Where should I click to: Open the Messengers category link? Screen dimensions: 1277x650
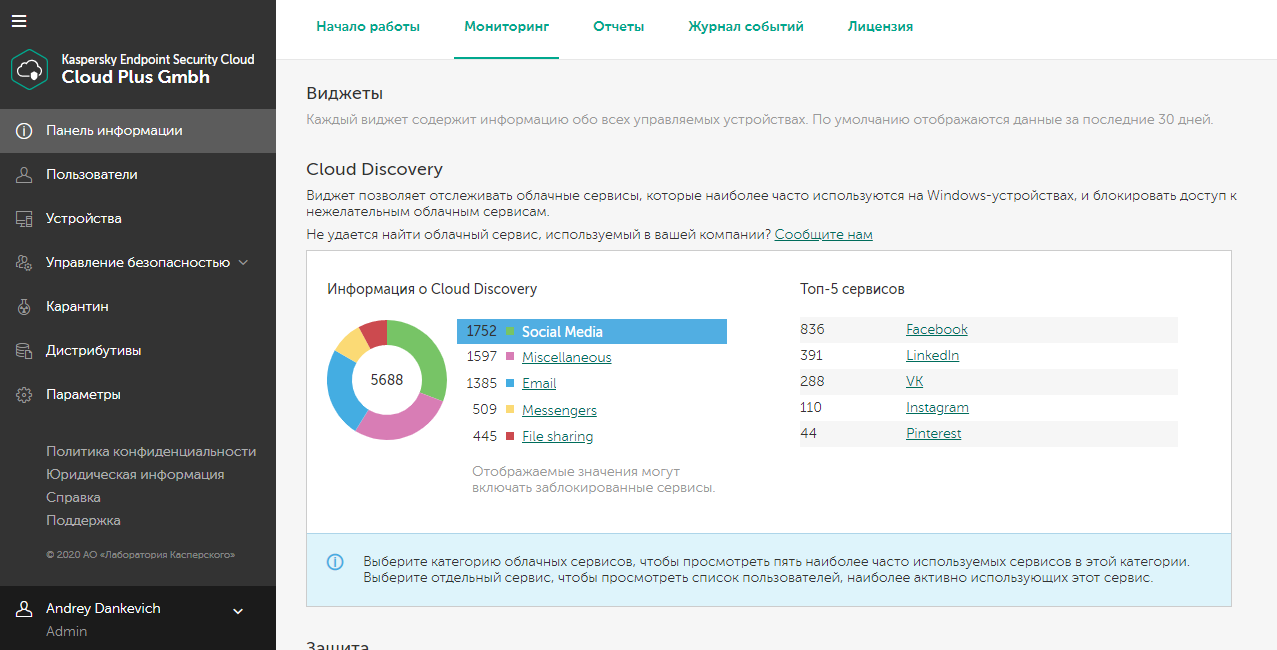point(559,411)
